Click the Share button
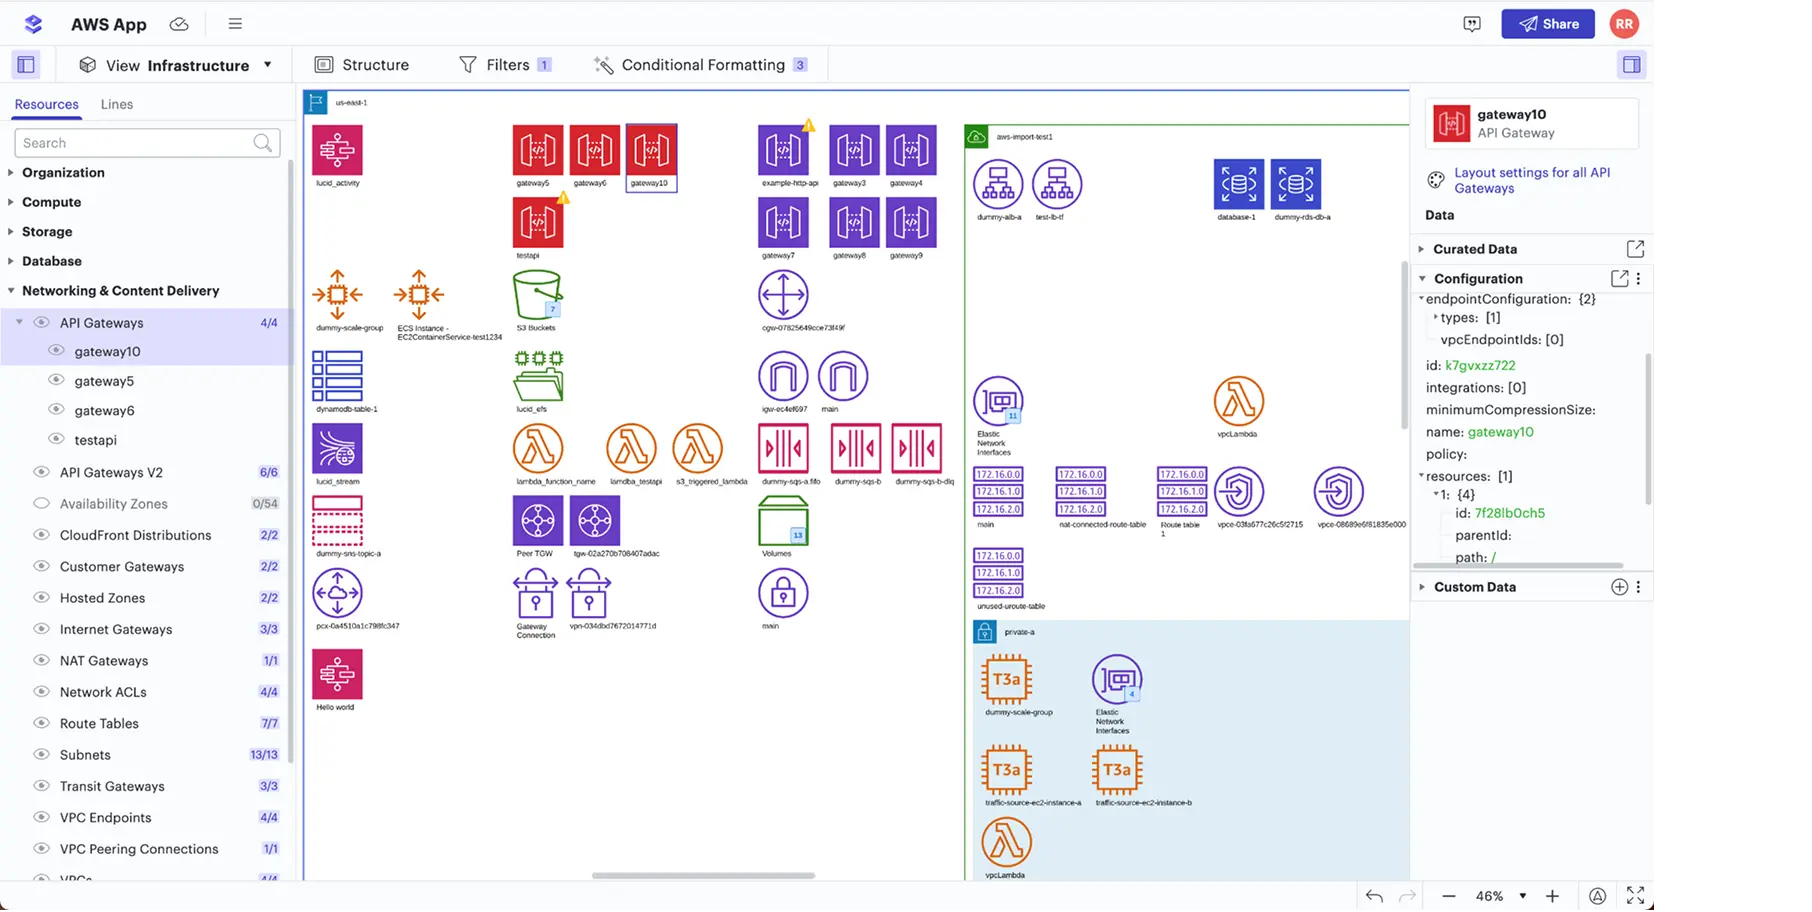This screenshot has height=912, width=1812. [1547, 24]
